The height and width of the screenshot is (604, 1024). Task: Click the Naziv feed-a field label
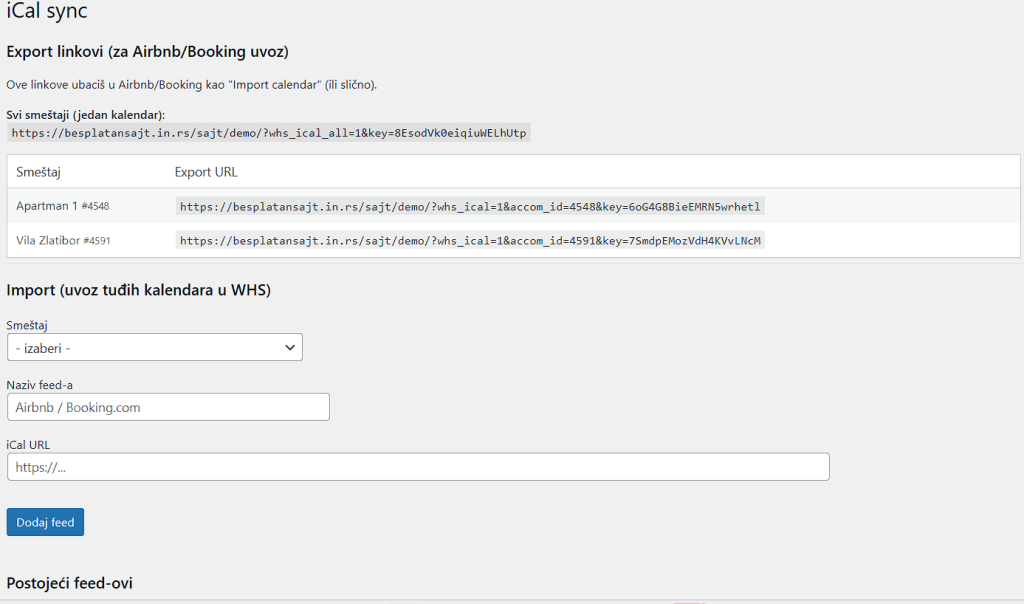click(x=40, y=385)
